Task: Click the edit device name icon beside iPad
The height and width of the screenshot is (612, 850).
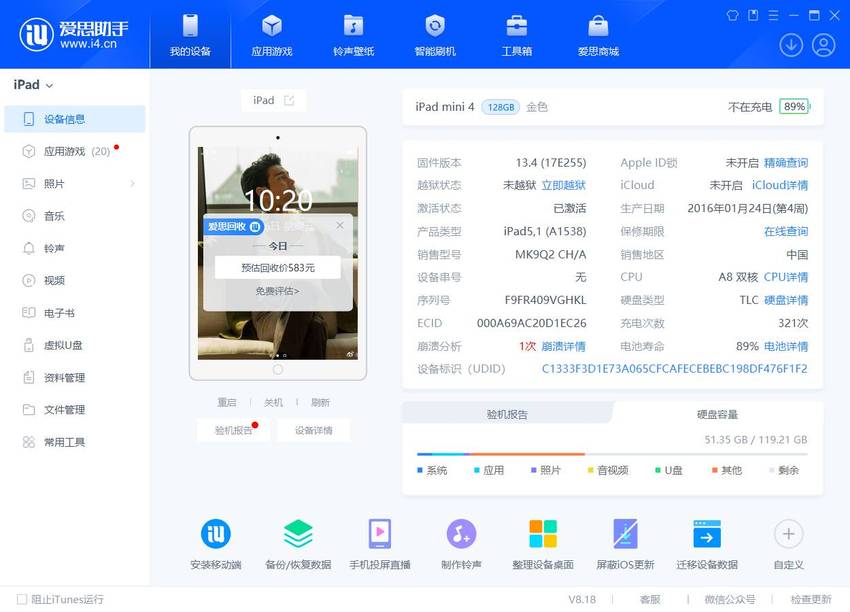Action: click(289, 100)
